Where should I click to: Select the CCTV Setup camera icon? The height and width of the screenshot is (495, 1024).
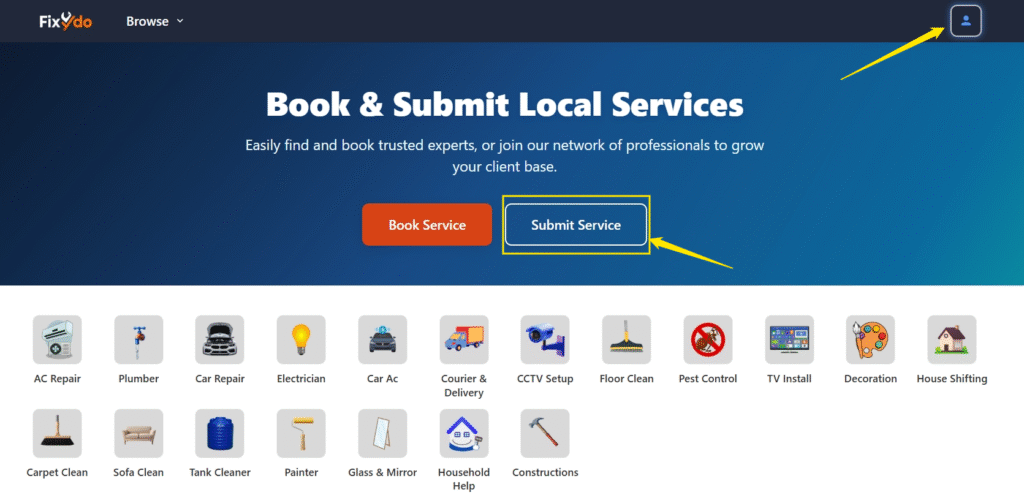545,340
